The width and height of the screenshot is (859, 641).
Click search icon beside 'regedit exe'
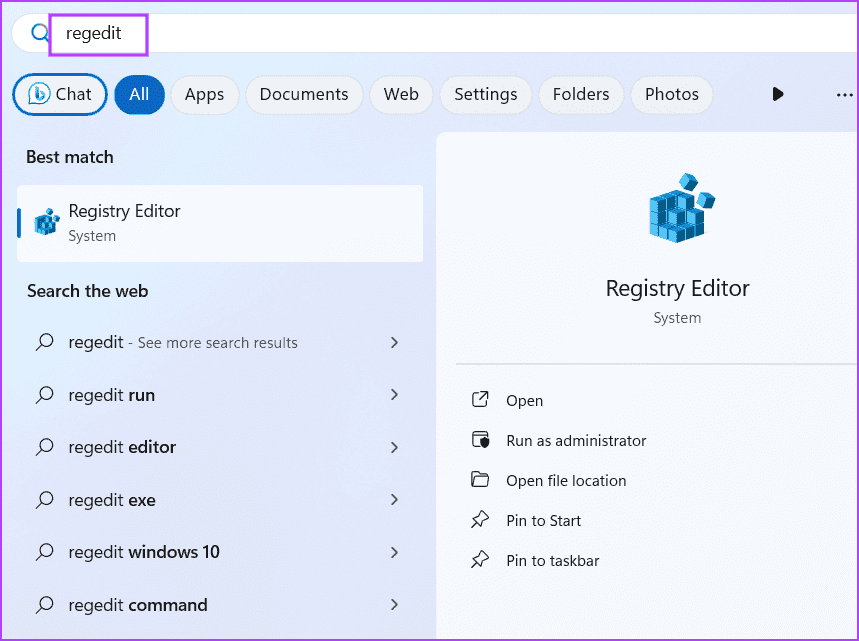coord(44,500)
